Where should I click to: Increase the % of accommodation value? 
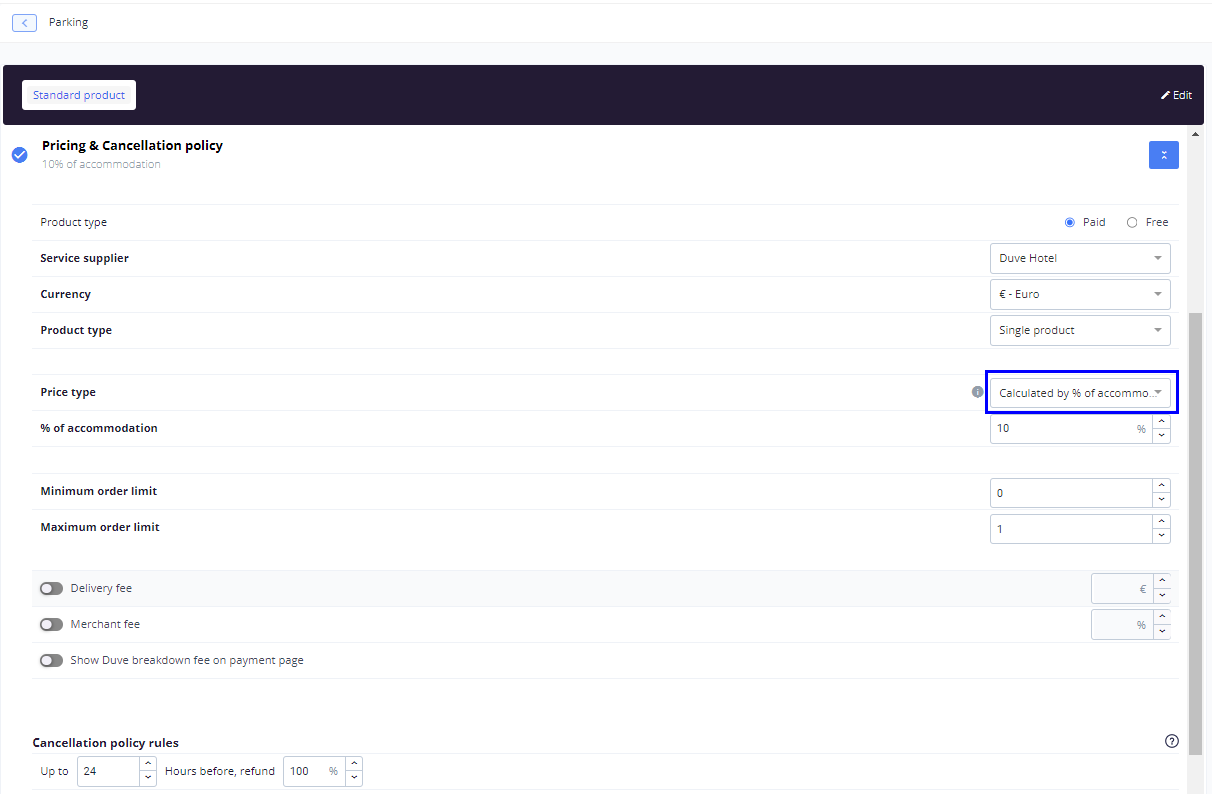tap(1161, 422)
